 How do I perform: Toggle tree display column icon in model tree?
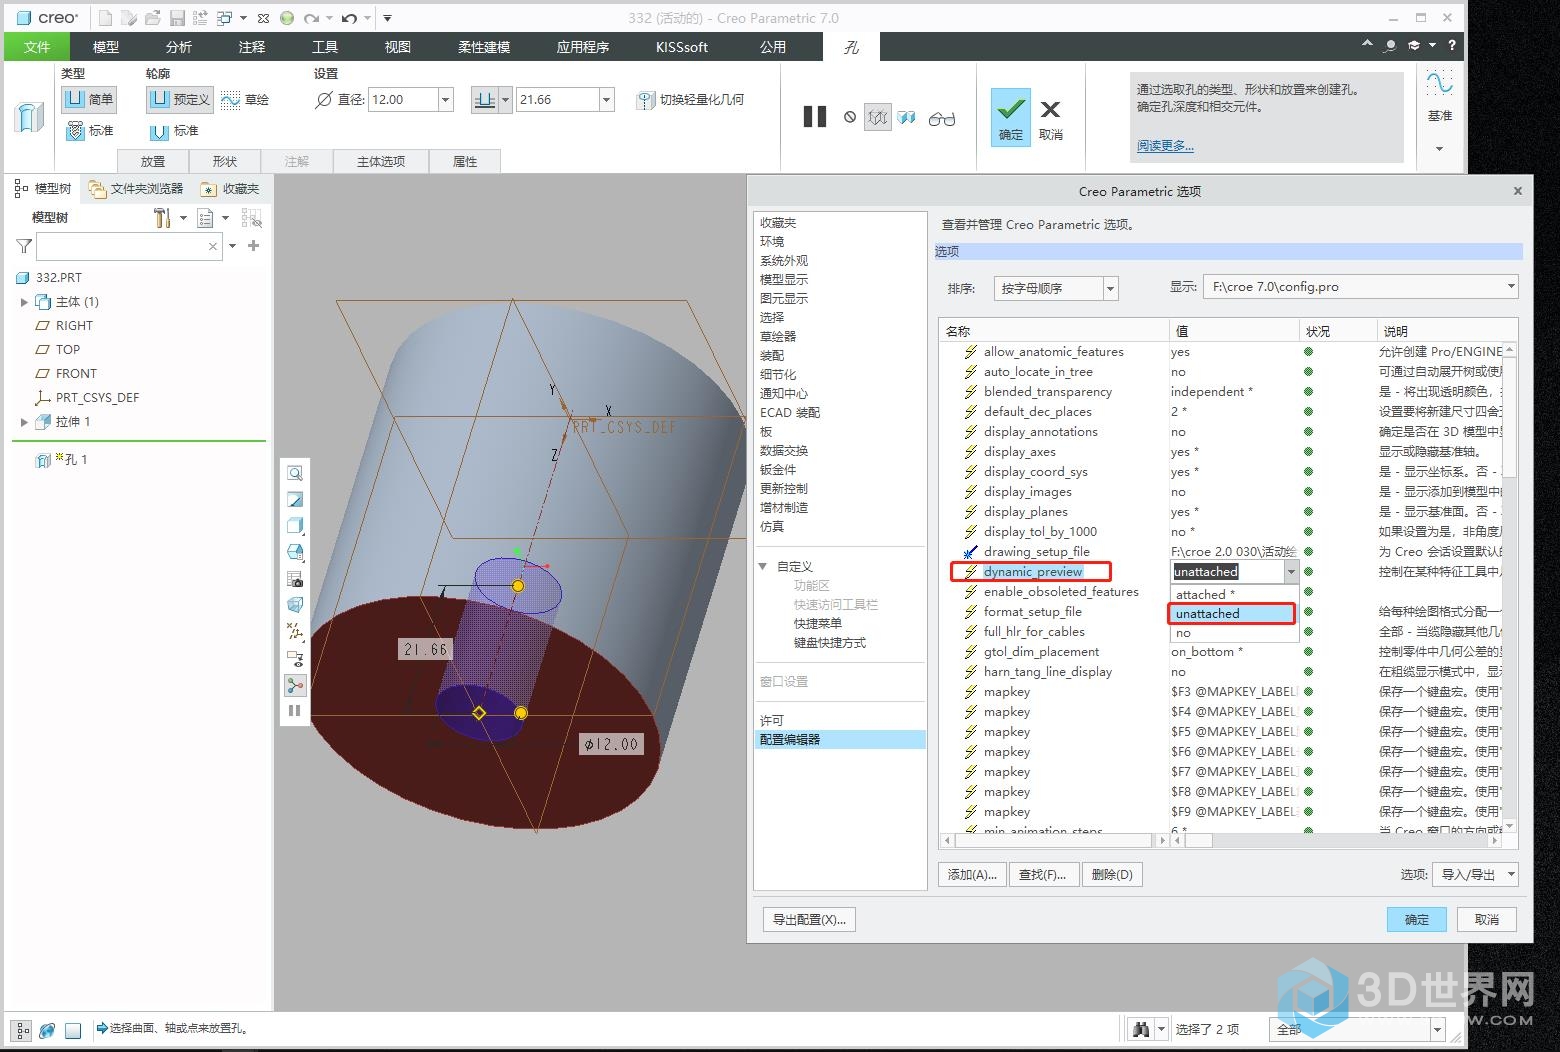pos(205,218)
